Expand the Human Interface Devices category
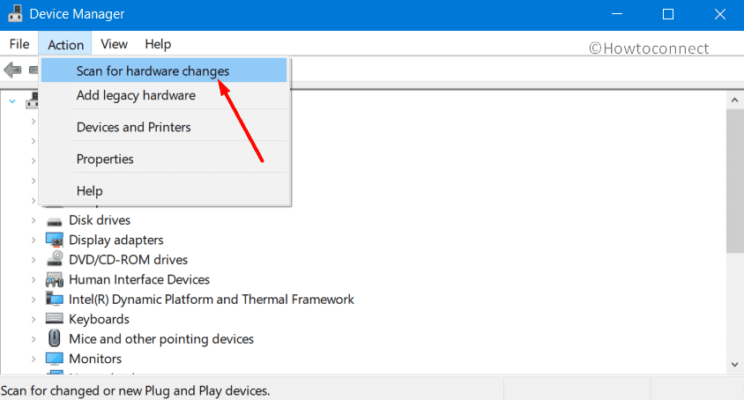 [x=33, y=280]
